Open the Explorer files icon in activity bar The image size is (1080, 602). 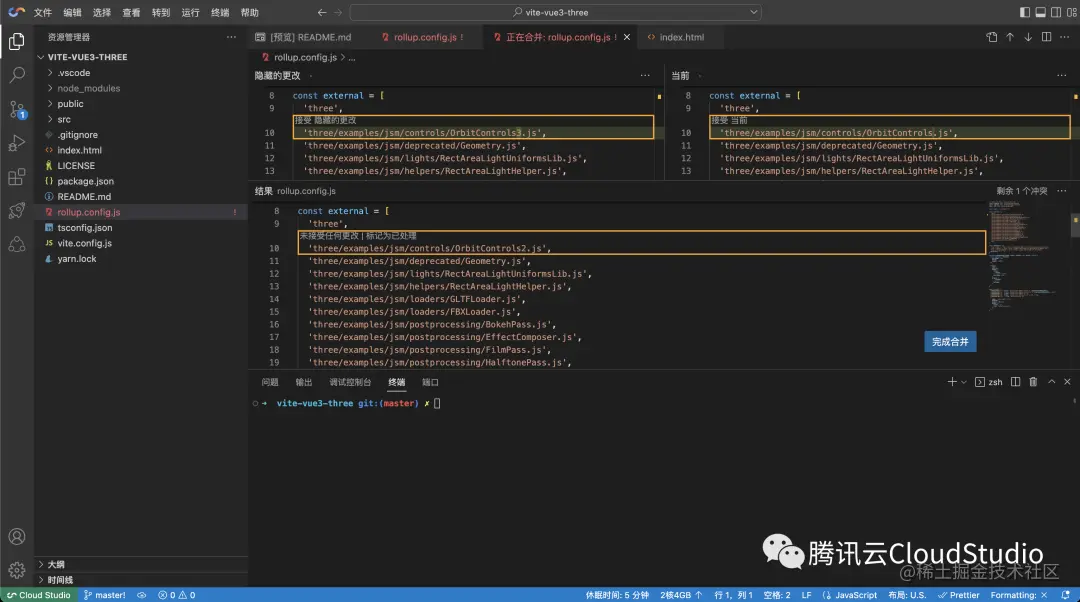coord(17,41)
